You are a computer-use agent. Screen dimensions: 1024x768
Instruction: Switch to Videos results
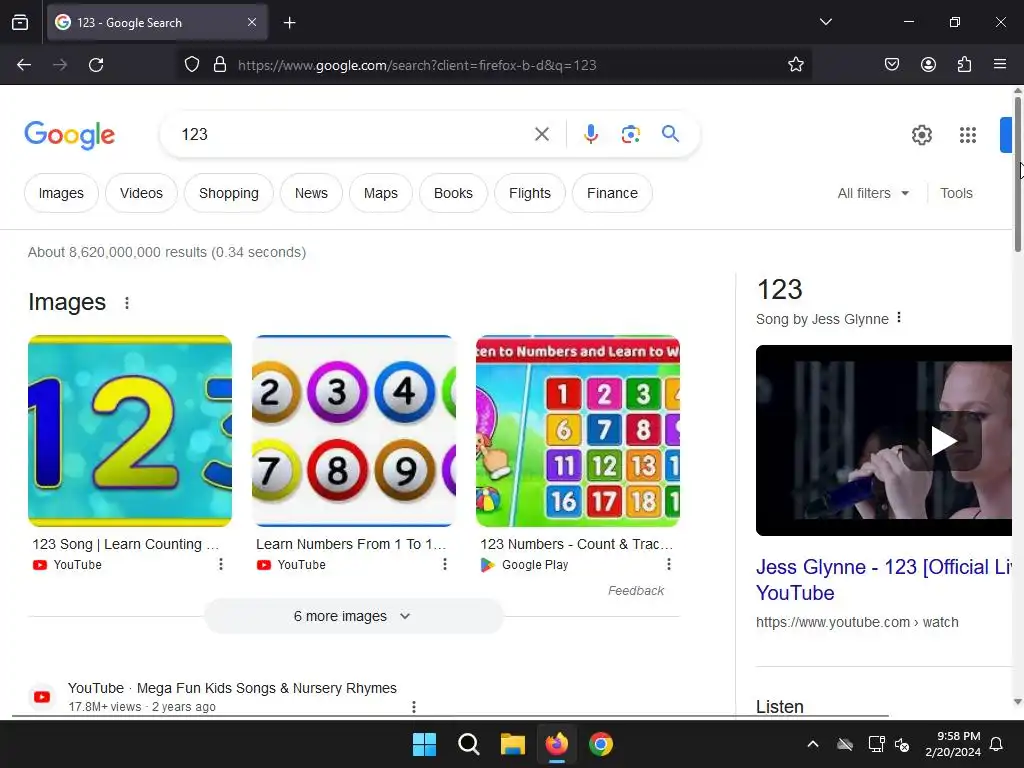click(x=141, y=193)
